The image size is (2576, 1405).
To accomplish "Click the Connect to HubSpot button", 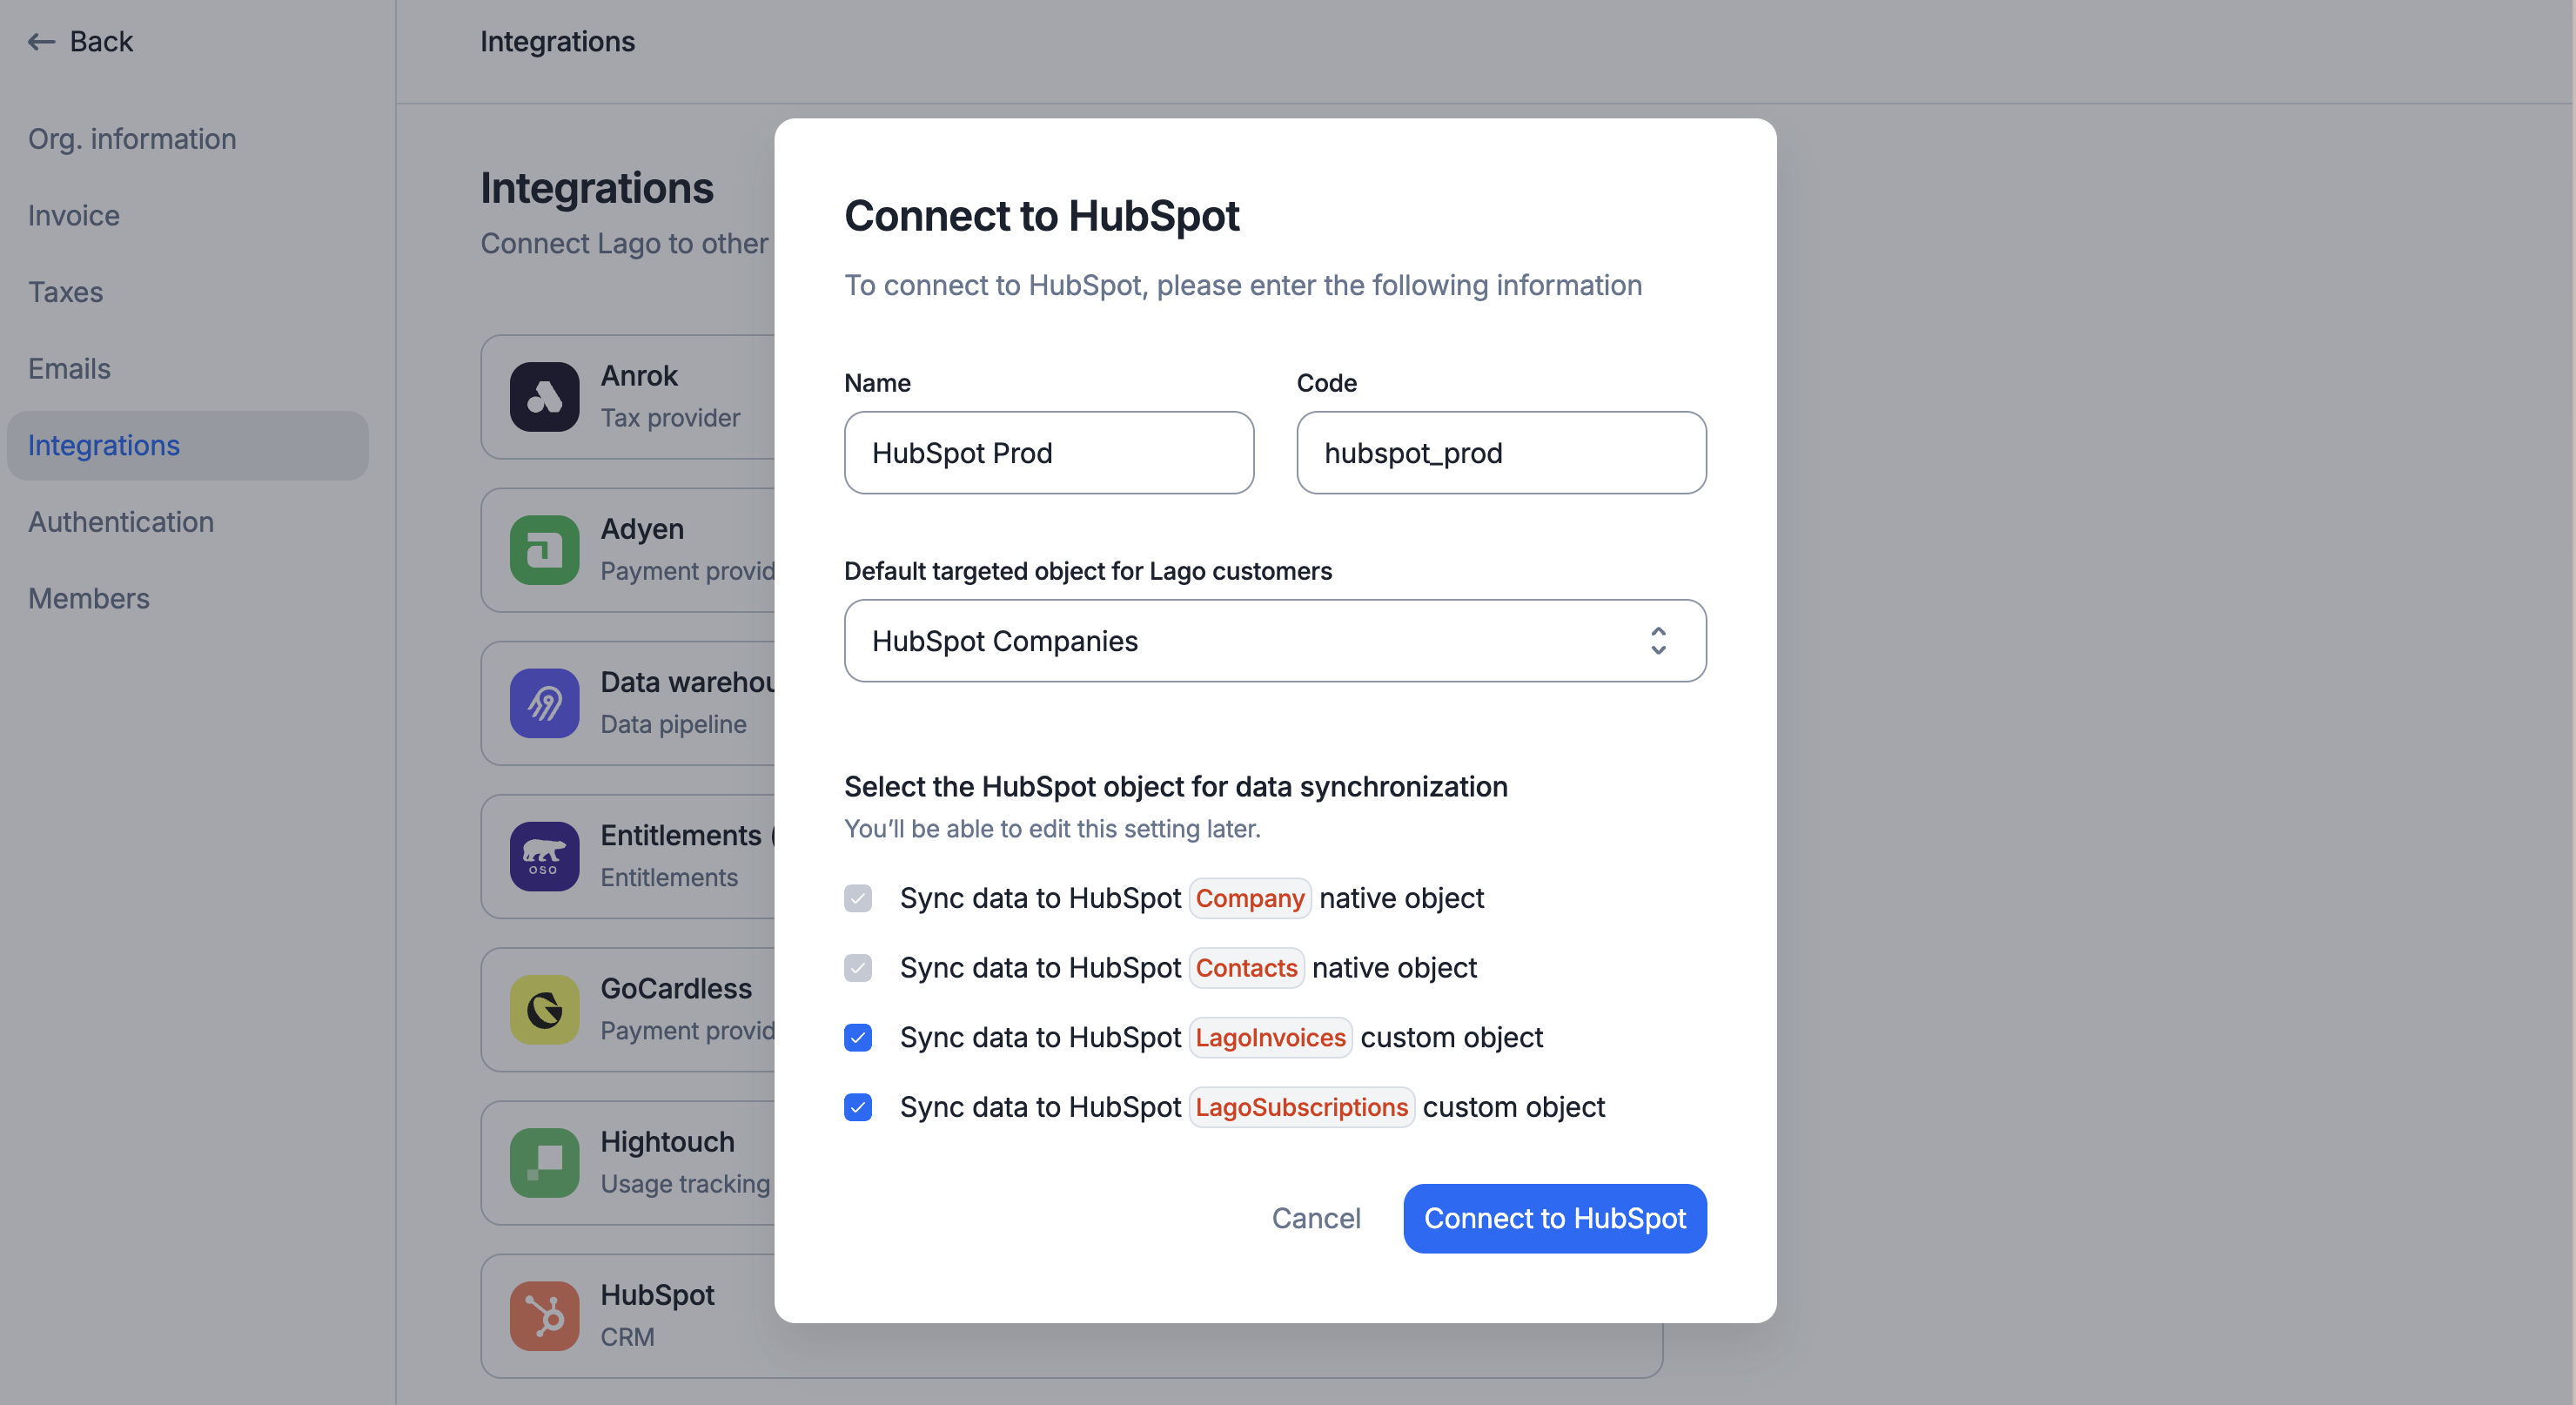I will click(1555, 1218).
